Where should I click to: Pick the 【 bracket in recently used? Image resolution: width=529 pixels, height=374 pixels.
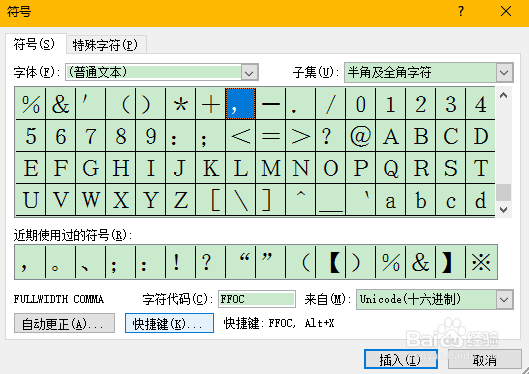330,262
